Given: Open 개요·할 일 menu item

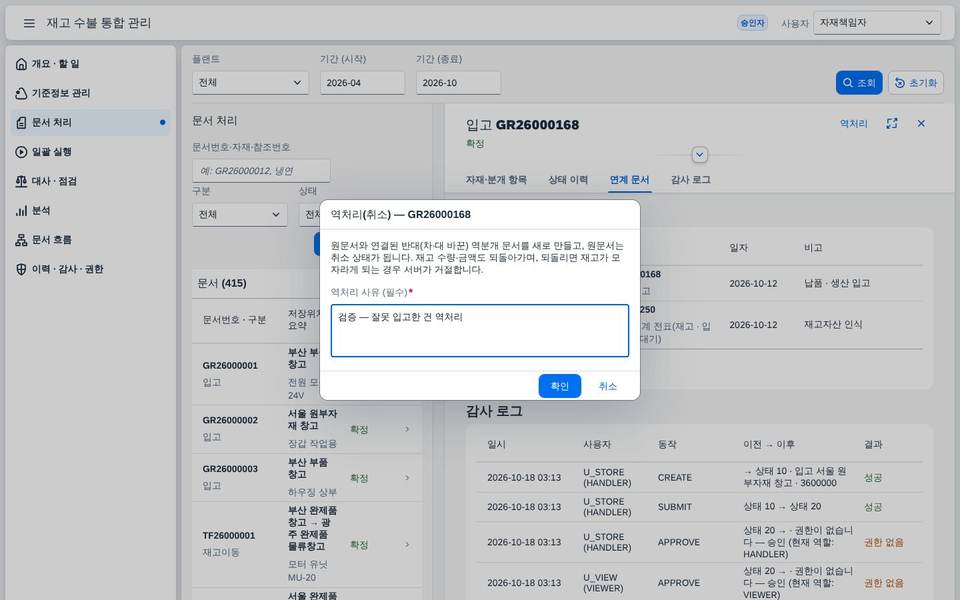Looking at the screenshot, I should tap(91, 64).
